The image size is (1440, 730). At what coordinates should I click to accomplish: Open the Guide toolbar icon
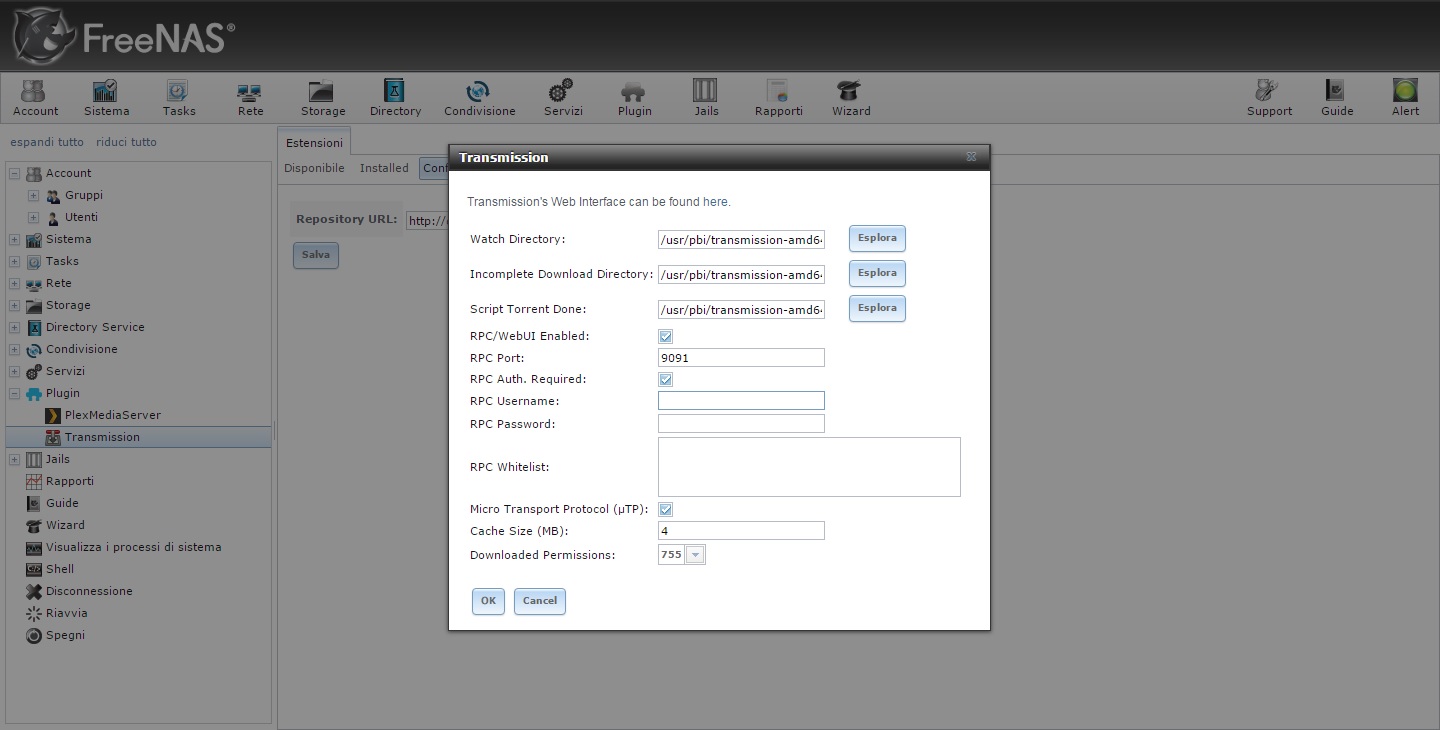[1337, 98]
